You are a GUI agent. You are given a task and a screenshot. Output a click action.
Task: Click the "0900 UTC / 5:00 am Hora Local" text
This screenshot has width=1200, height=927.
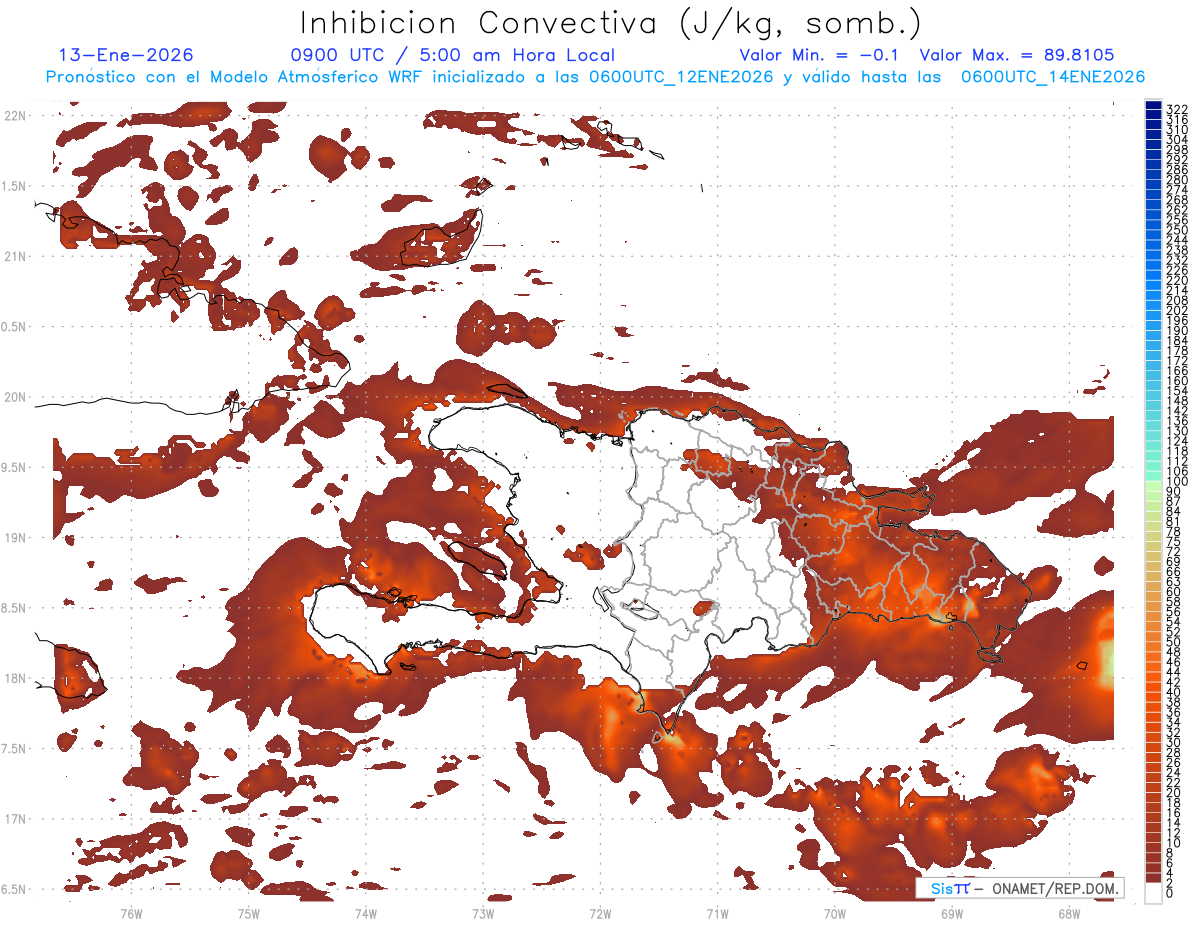click(x=453, y=55)
